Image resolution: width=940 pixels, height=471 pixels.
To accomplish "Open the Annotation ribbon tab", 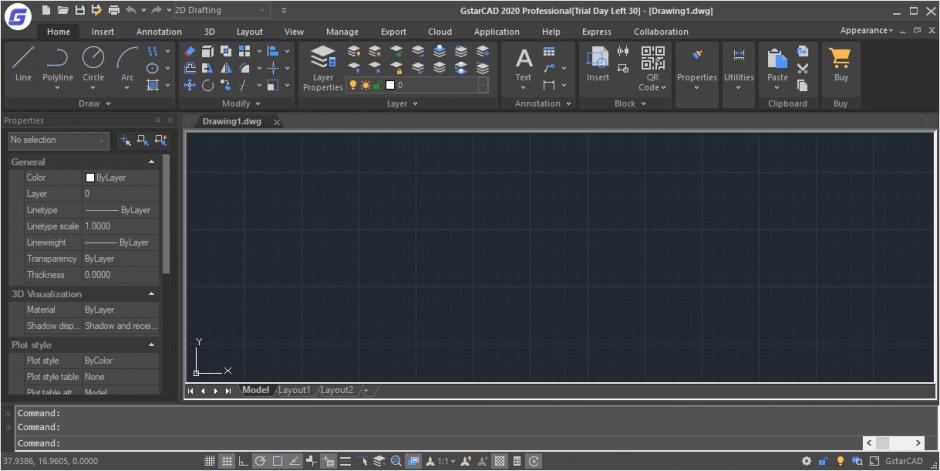I will [159, 32].
